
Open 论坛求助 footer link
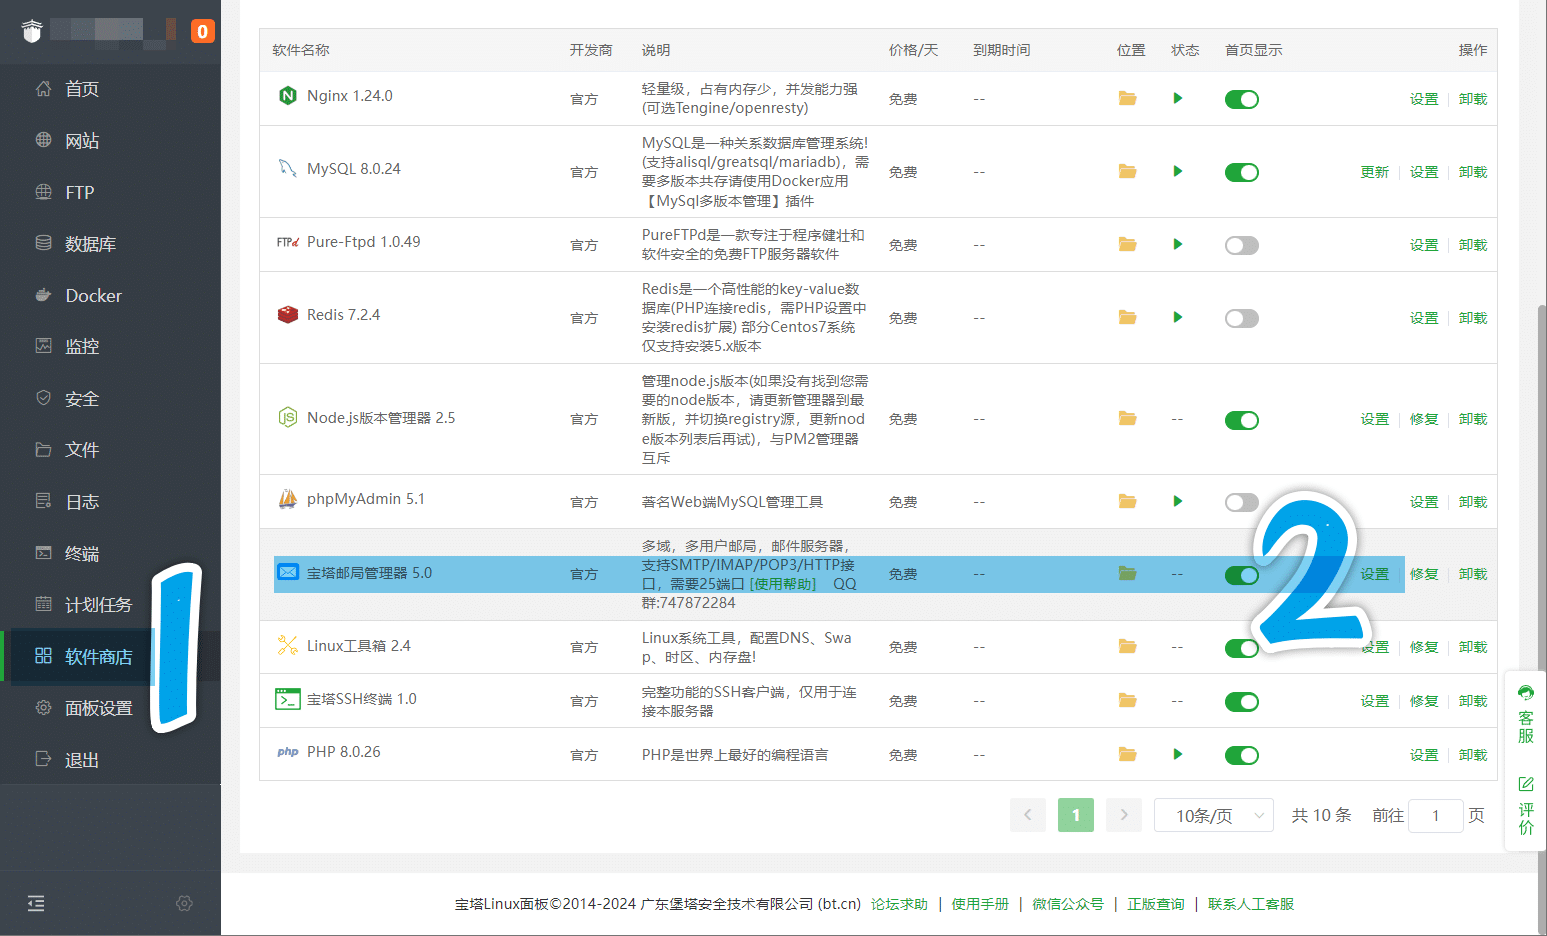click(899, 904)
